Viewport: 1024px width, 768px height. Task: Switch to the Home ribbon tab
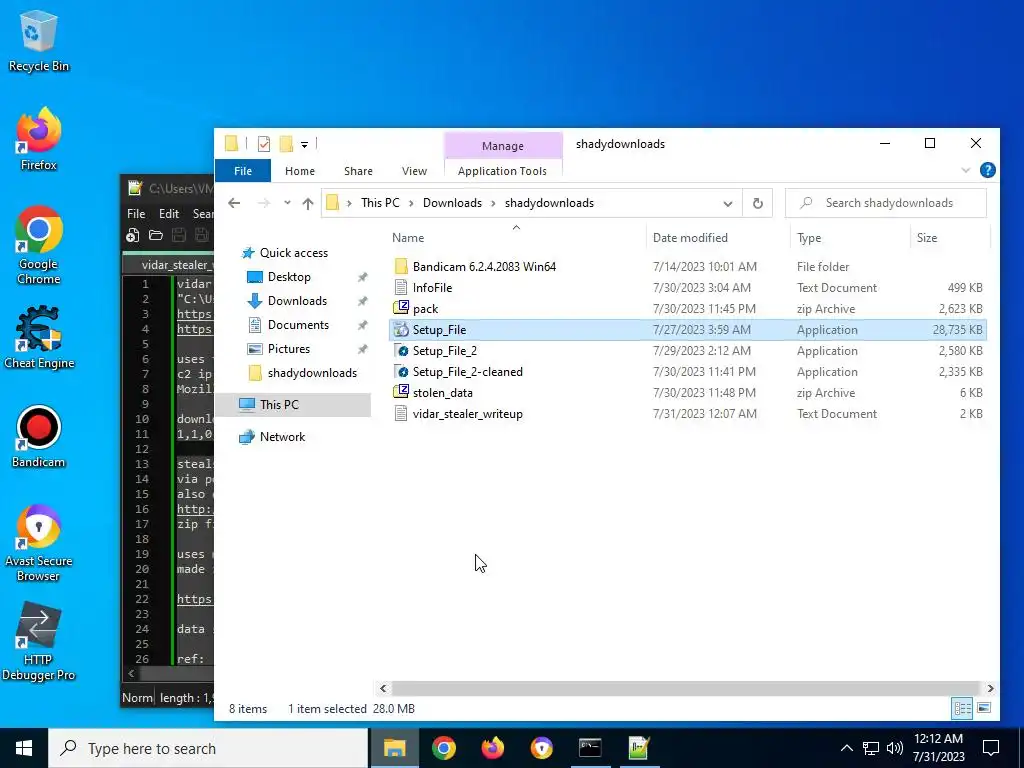click(300, 171)
